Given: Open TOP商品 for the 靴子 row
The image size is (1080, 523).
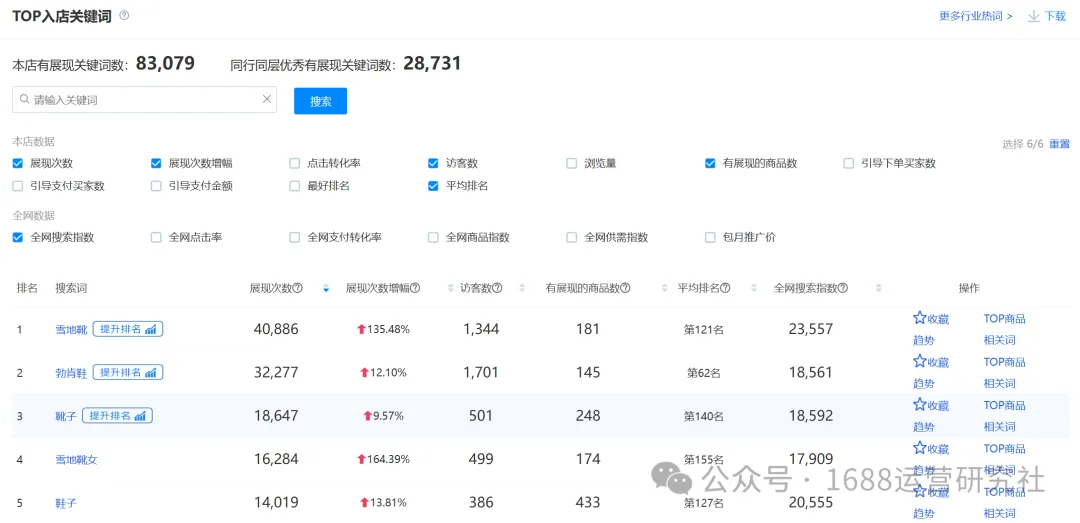Looking at the screenshot, I should tap(1004, 405).
